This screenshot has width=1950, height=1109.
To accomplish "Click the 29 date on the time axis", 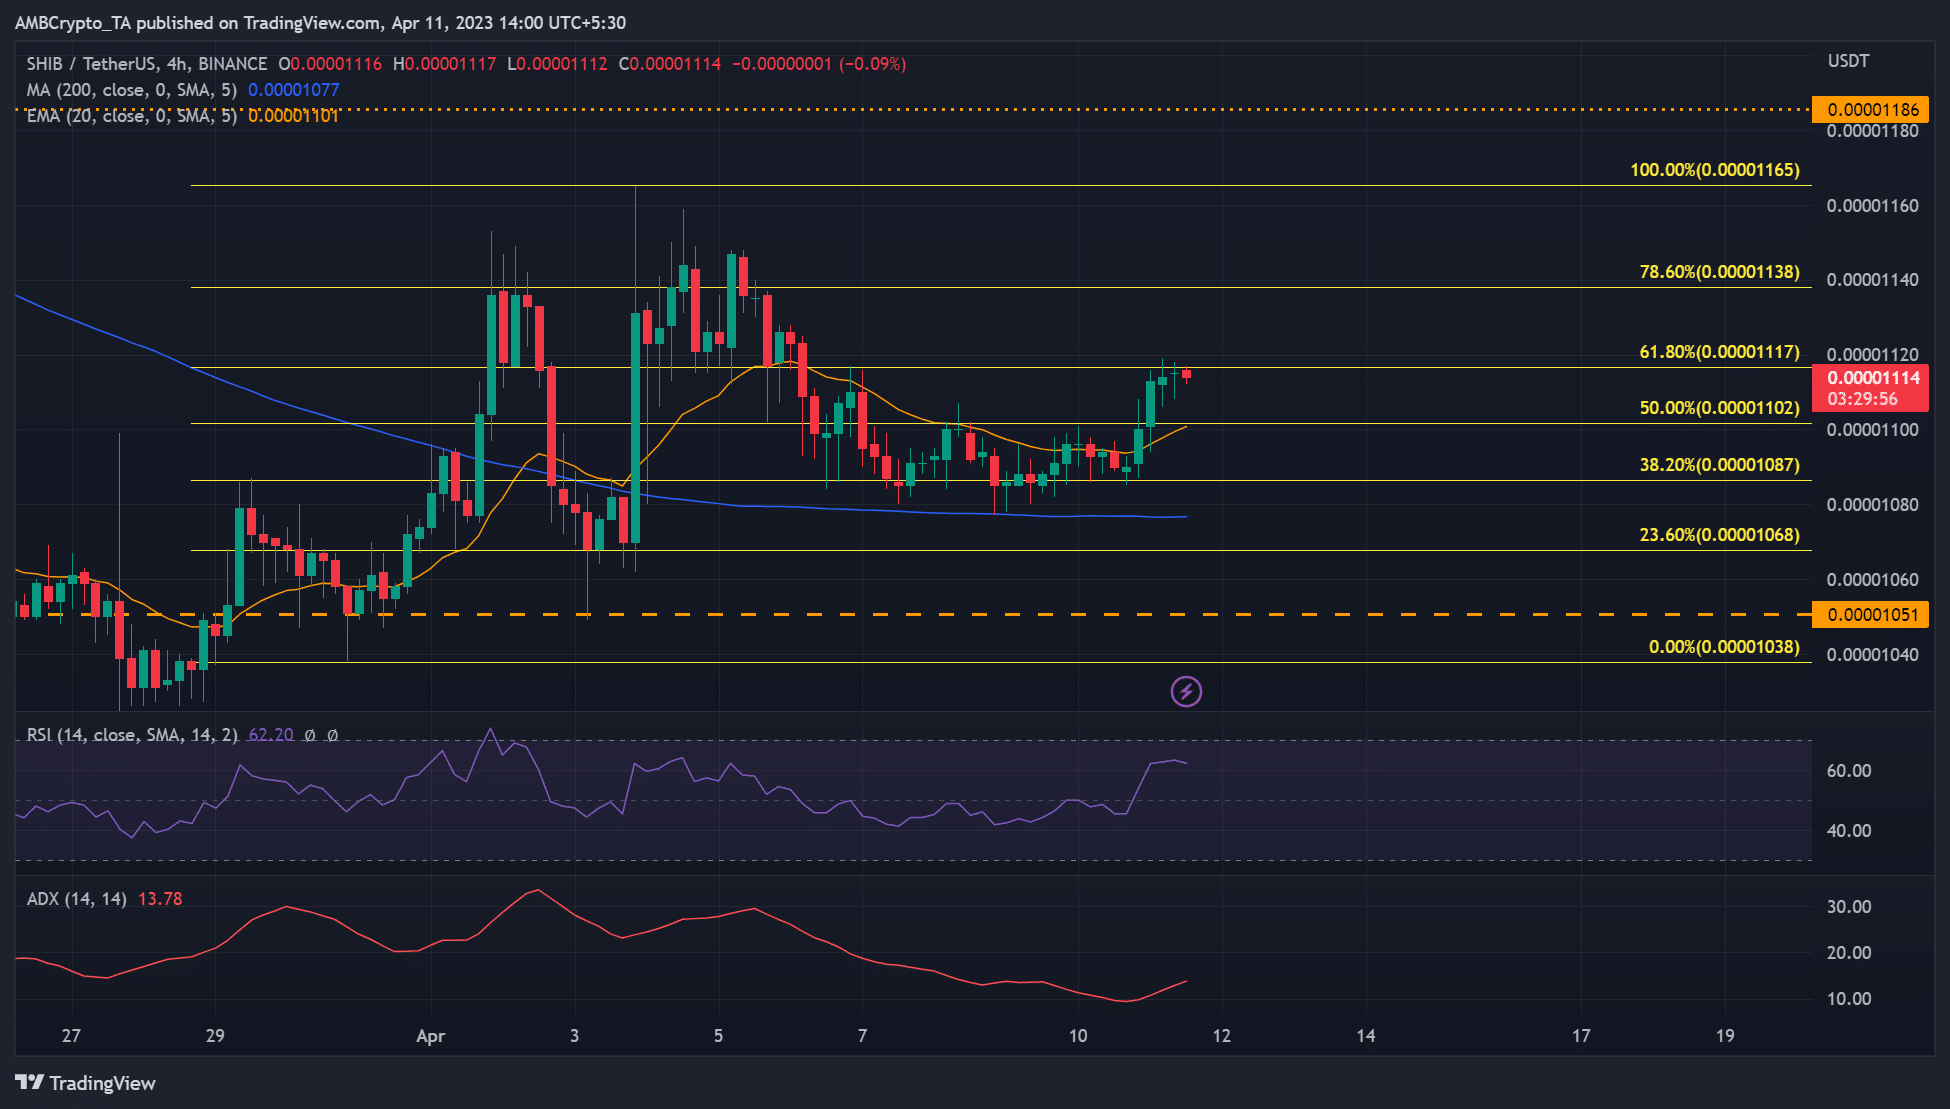I will (x=215, y=1036).
